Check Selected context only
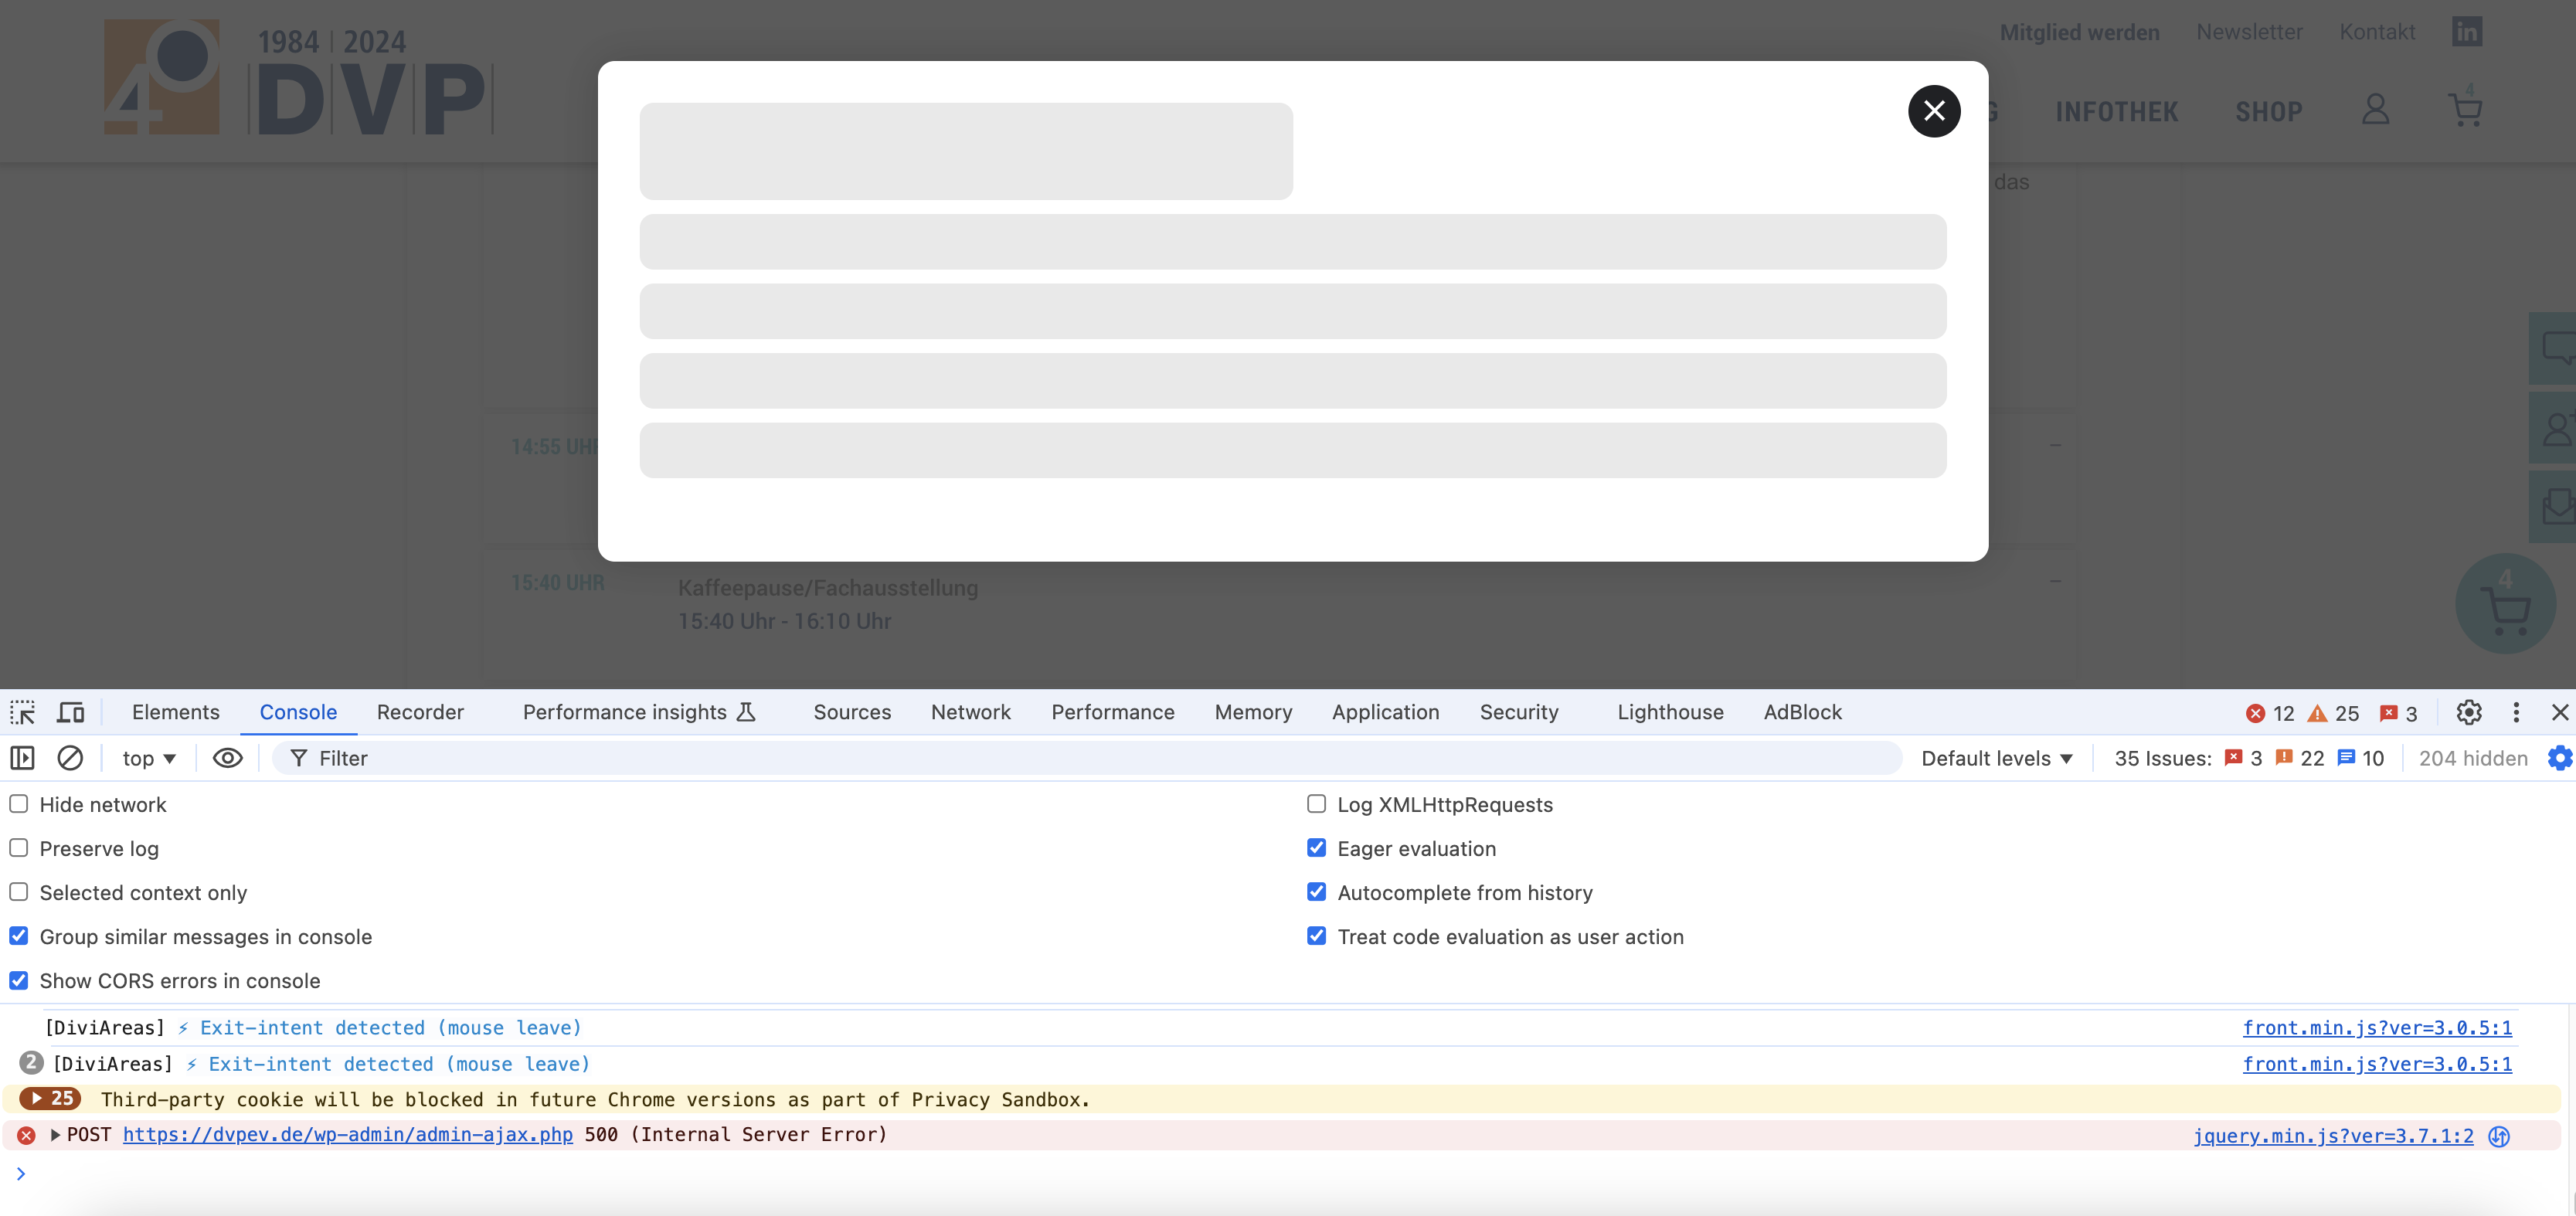This screenshot has height=1216, width=2576. pos(19,892)
